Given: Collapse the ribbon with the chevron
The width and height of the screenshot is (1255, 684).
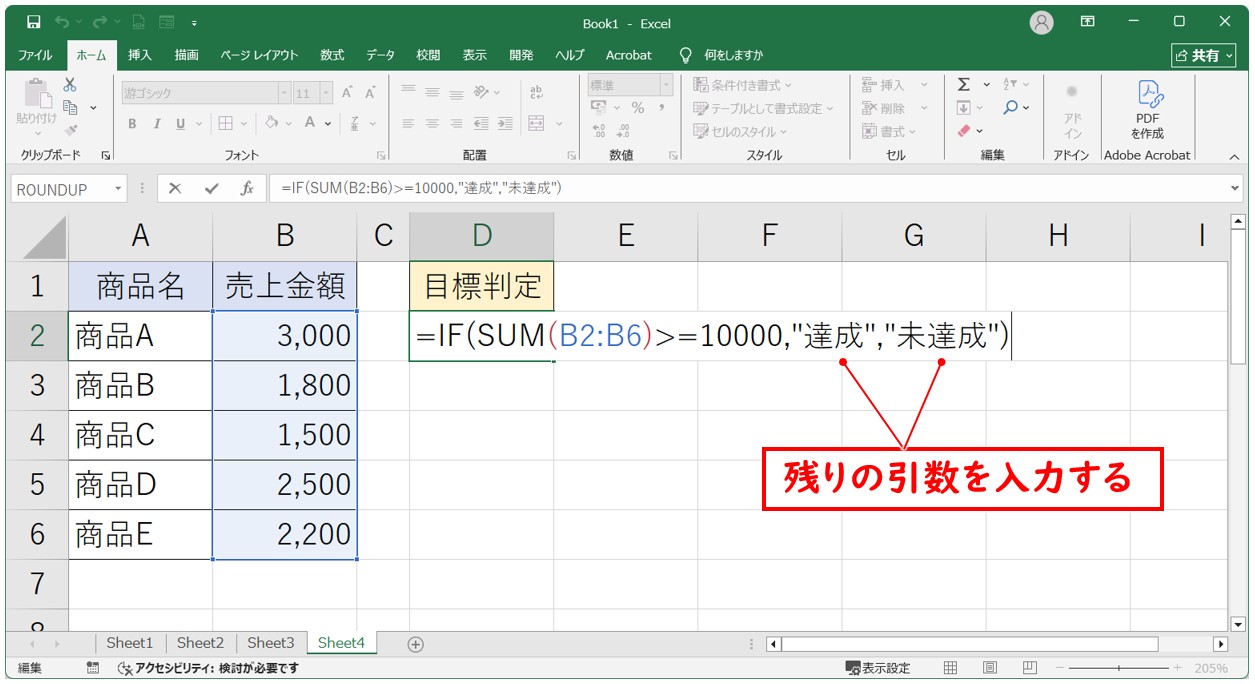Looking at the screenshot, I should tap(1234, 157).
